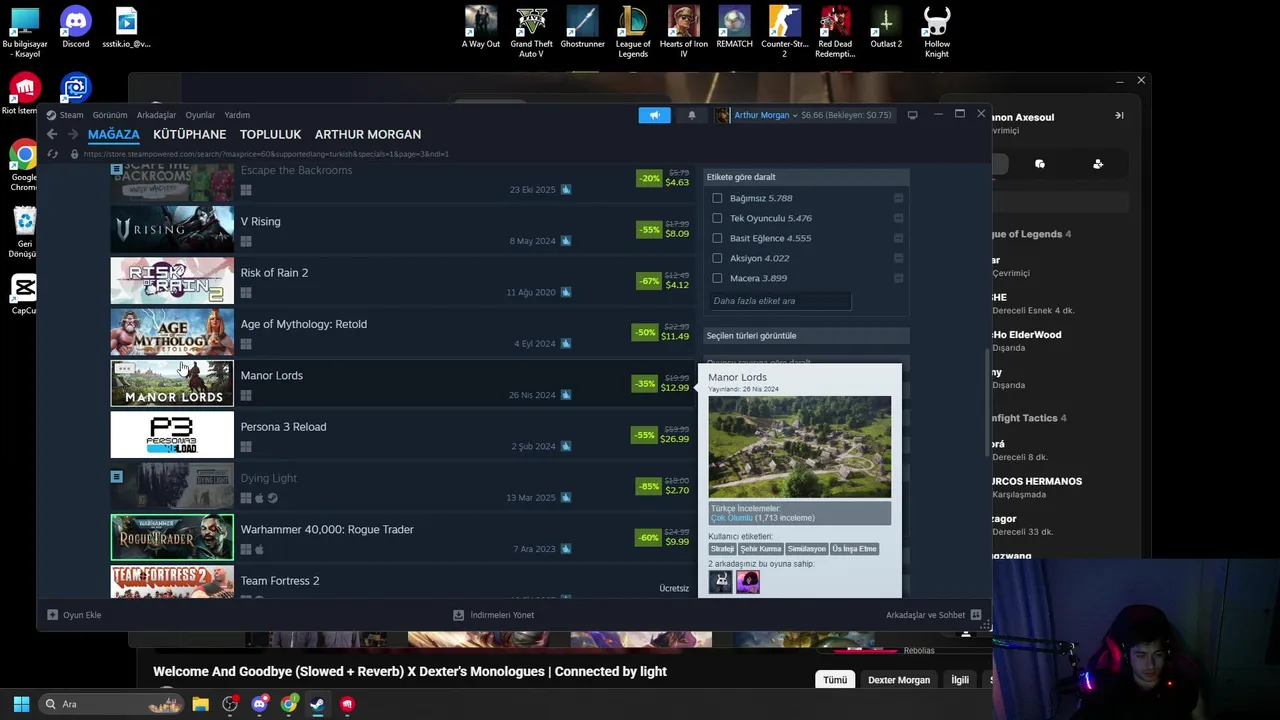Open the Dying Light listing
The image size is (1280, 720).
(402, 486)
